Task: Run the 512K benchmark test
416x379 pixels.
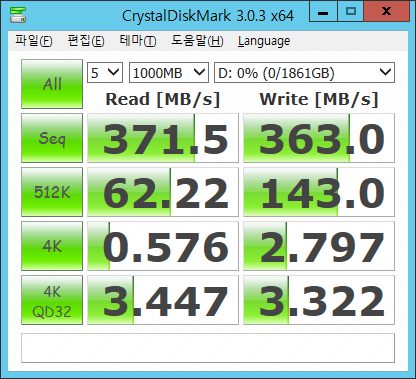Action: click(52, 192)
